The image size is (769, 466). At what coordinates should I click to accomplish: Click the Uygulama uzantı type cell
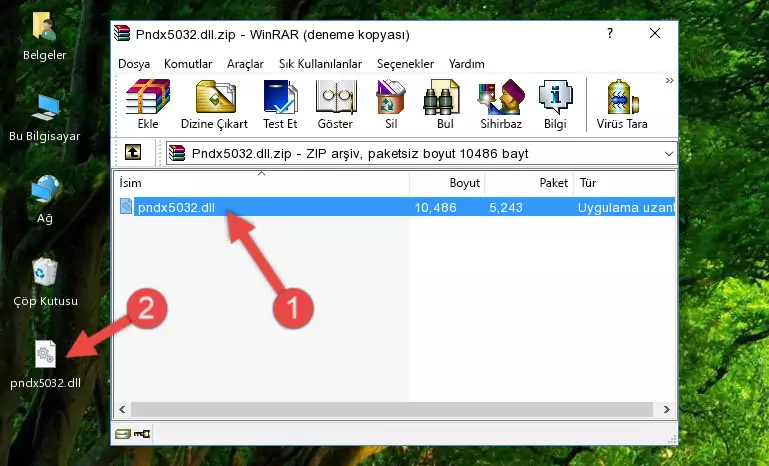coord(626,207)
